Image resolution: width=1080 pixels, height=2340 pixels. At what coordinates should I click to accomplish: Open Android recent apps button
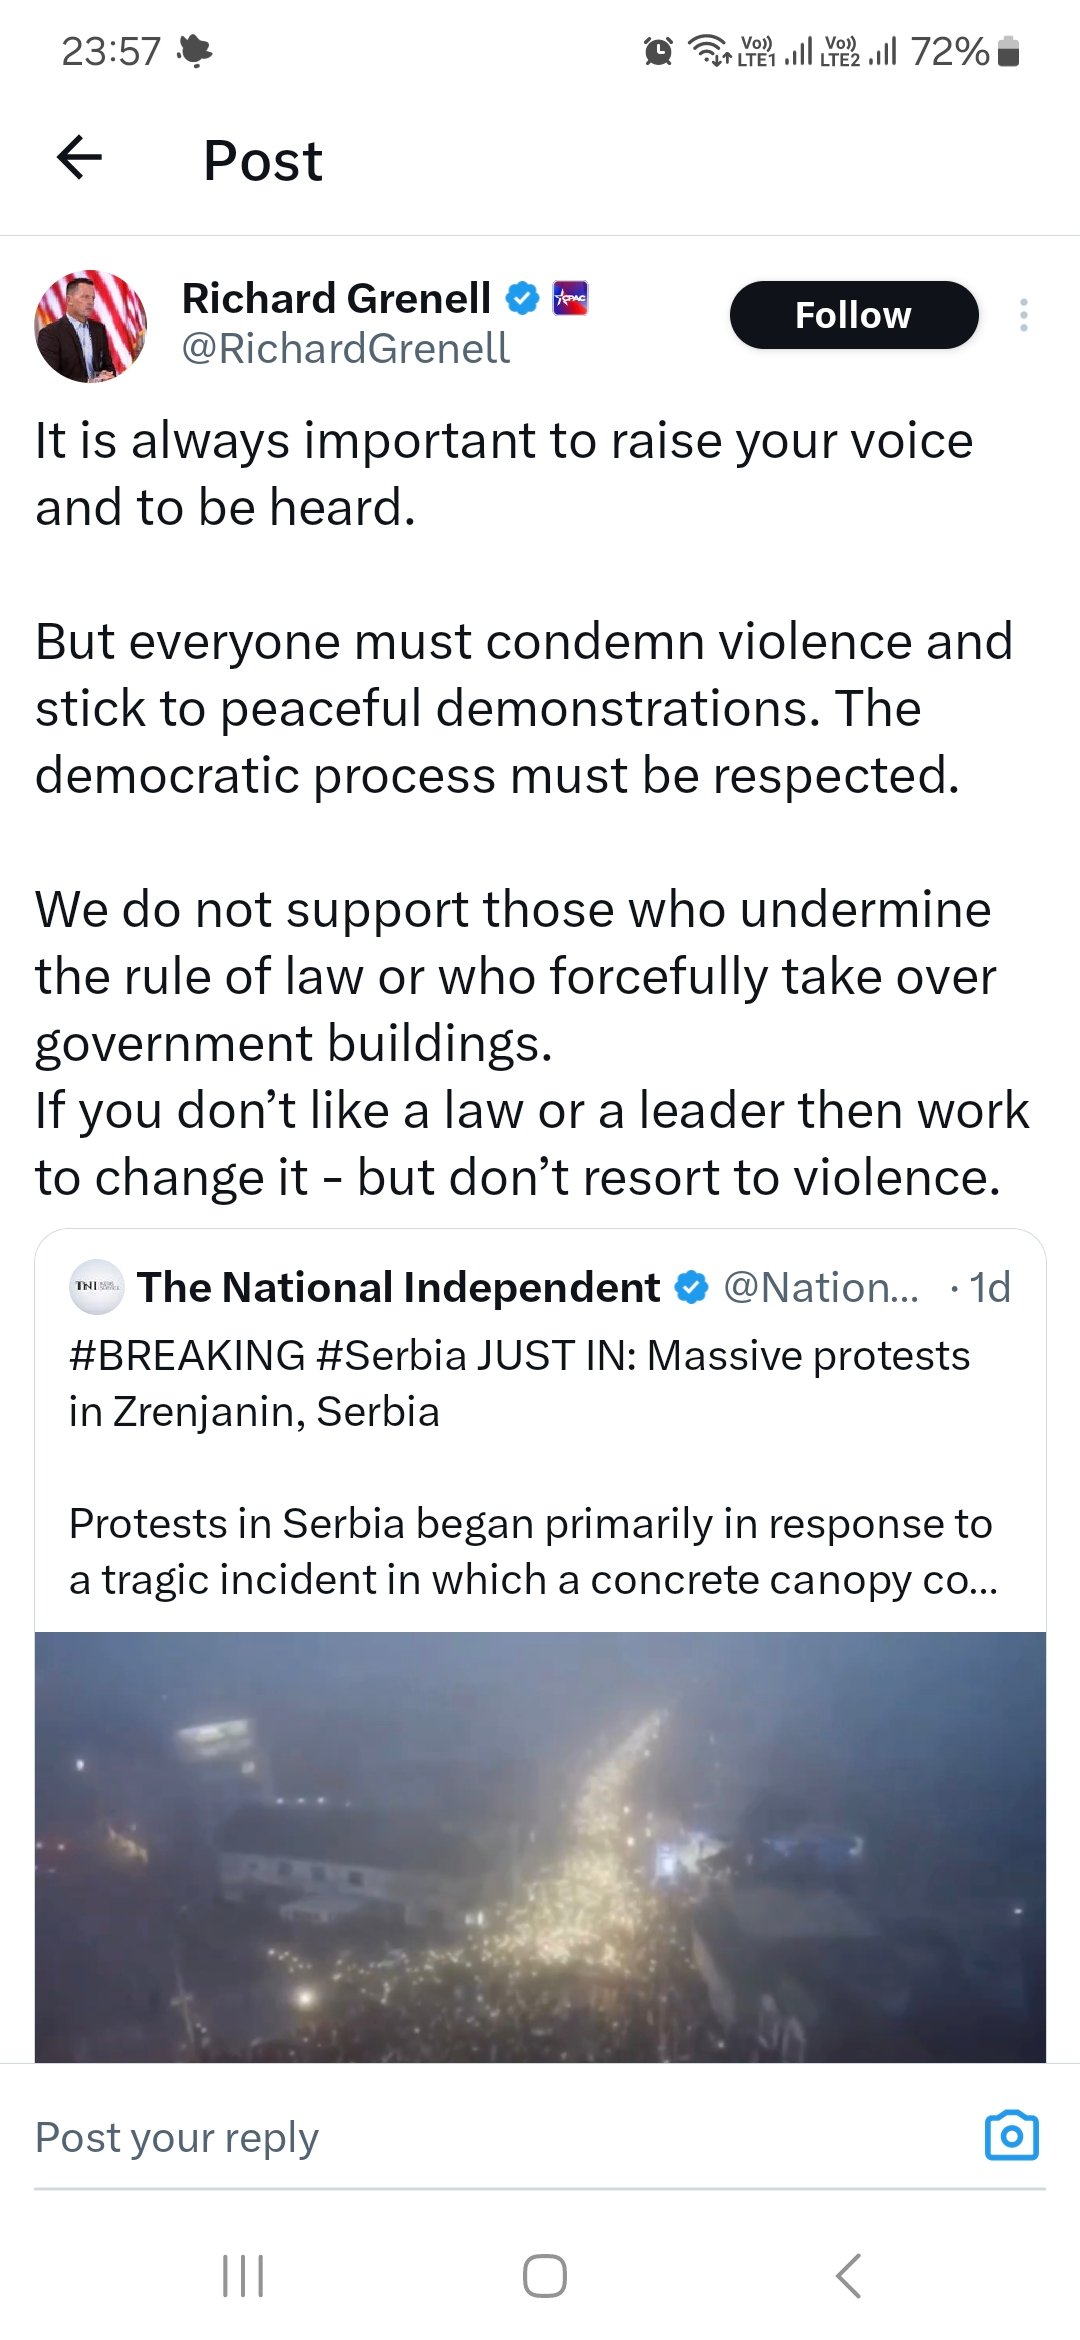[x=243, y=2276]
